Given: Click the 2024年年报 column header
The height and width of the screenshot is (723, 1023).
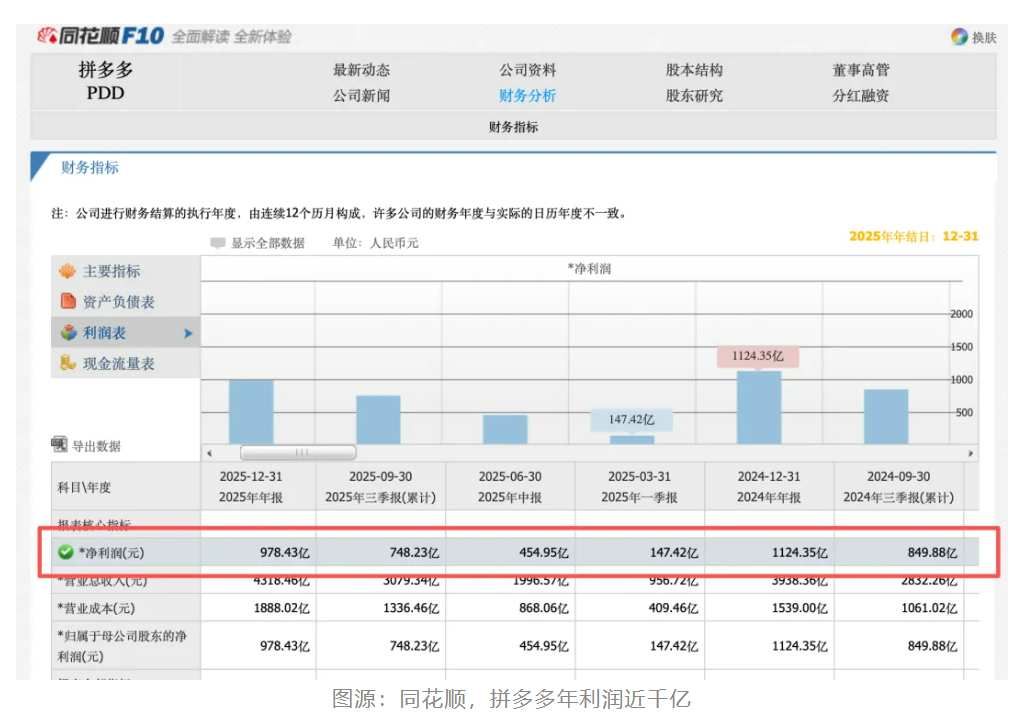Looking at the screenshot, I should click(769, 487).
